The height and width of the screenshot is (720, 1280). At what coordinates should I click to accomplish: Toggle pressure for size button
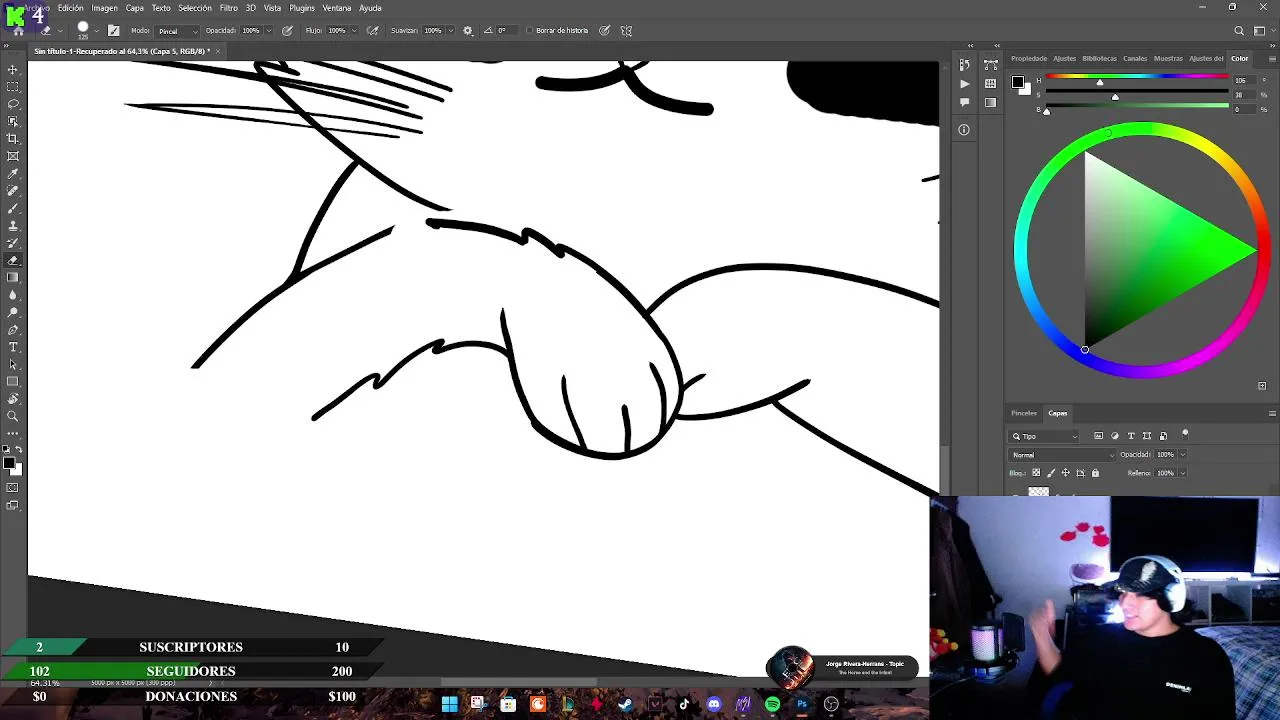pos(604,31)
